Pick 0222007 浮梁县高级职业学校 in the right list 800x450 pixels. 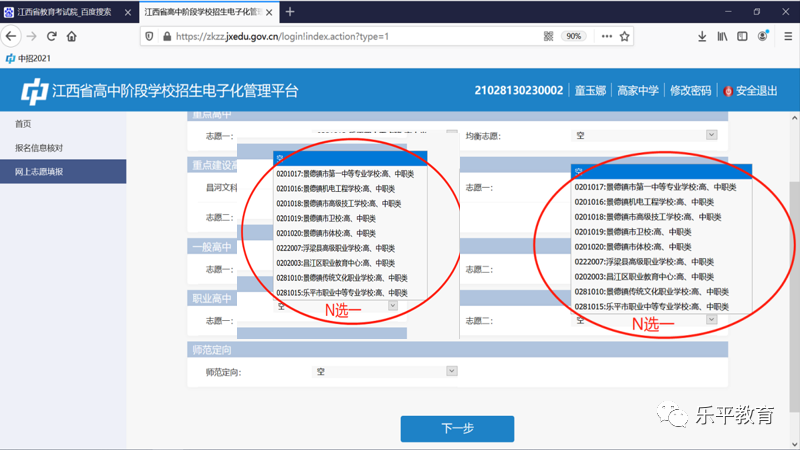(x=640, y=261)
